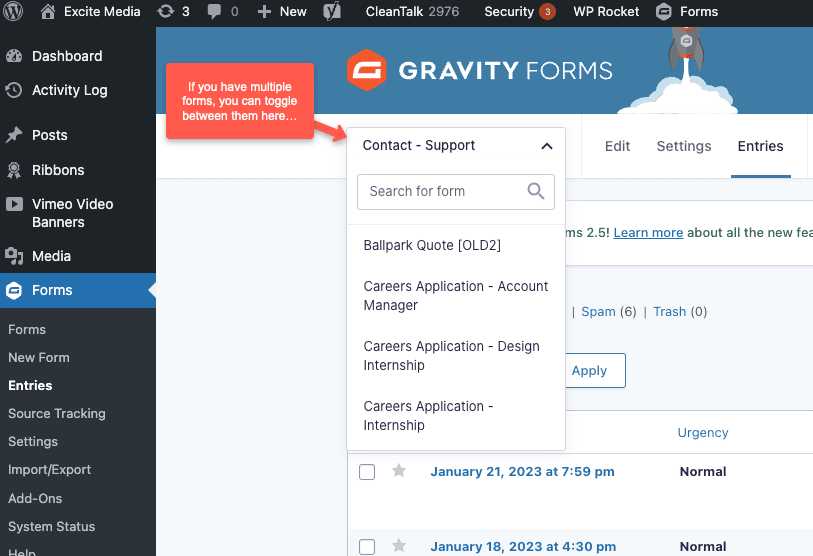The image size is (813, 556).
Task: Click the Gravity Forms header logo
Action: tap(480, 70)
